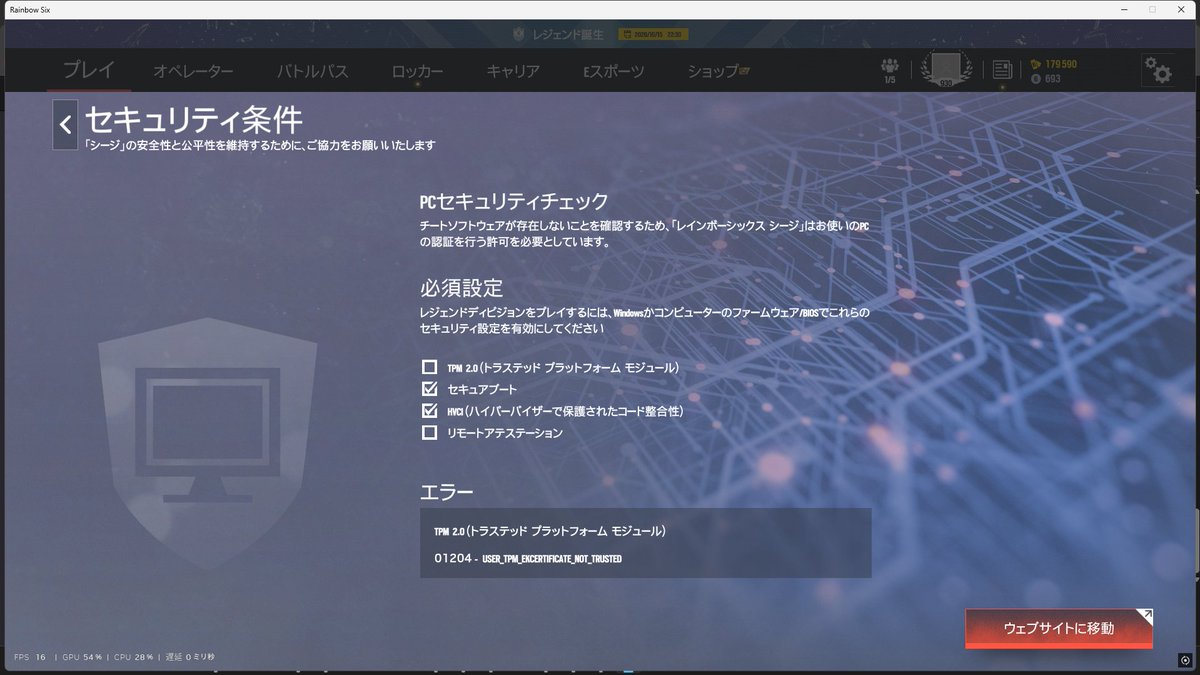Click the calendar icon on the event date badge

[x=627, y=34]
